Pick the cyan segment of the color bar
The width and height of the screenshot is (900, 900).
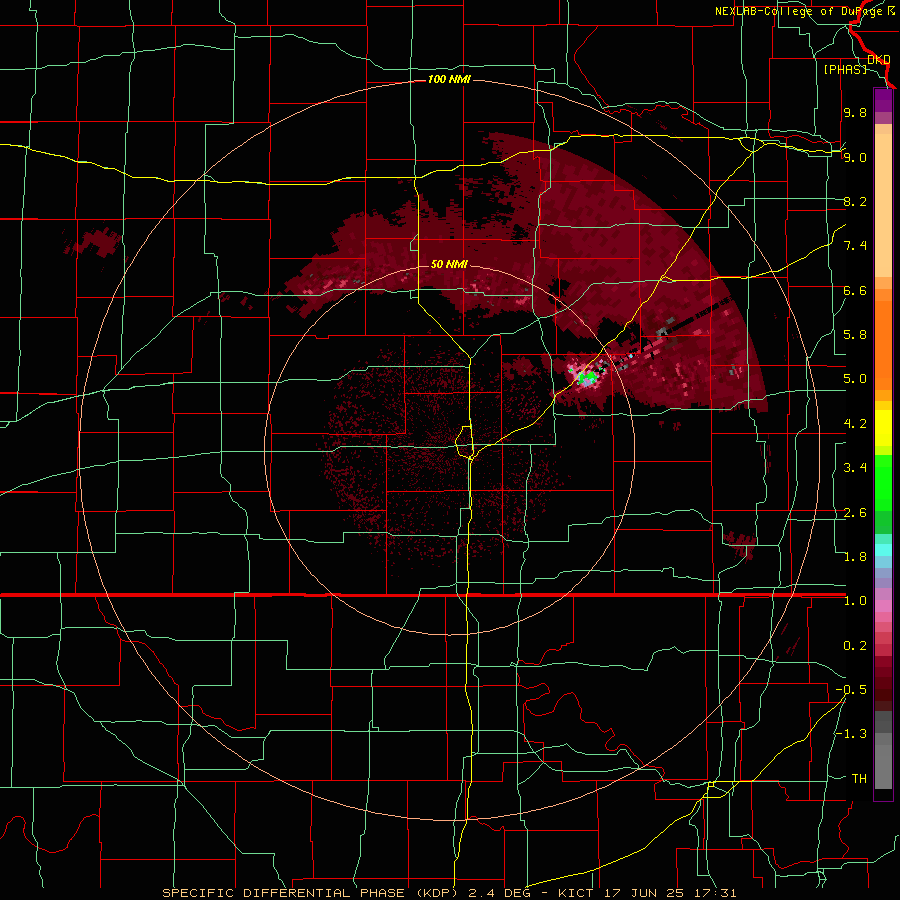coord(883,550)
